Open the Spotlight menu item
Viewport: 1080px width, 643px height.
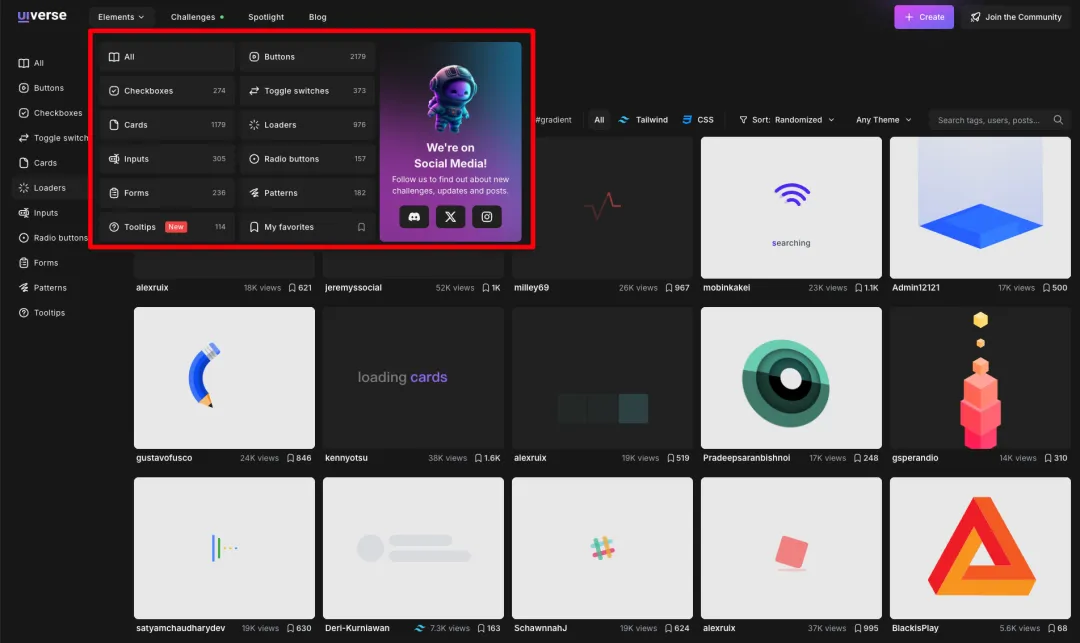(265, 16)
